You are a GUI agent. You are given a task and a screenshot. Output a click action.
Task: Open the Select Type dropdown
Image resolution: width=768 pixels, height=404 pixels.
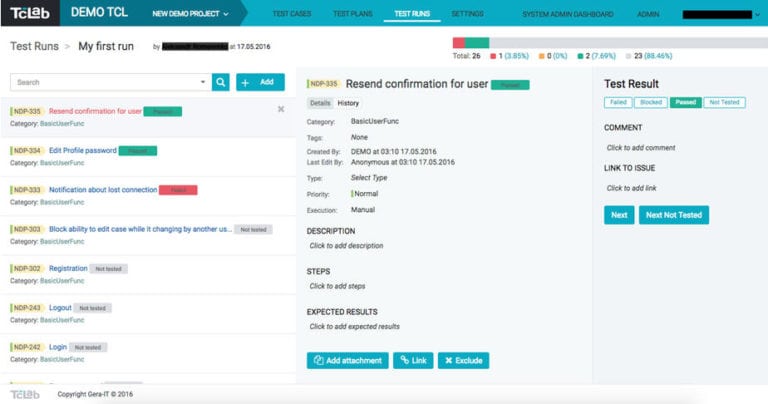pos(369,178)
